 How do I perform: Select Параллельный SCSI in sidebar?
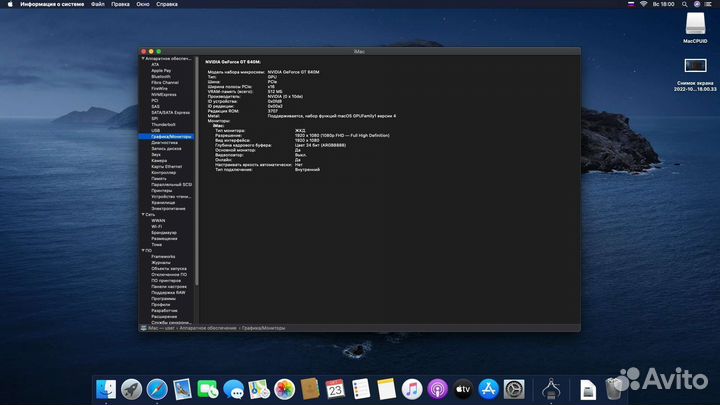(x=172, y=185)
